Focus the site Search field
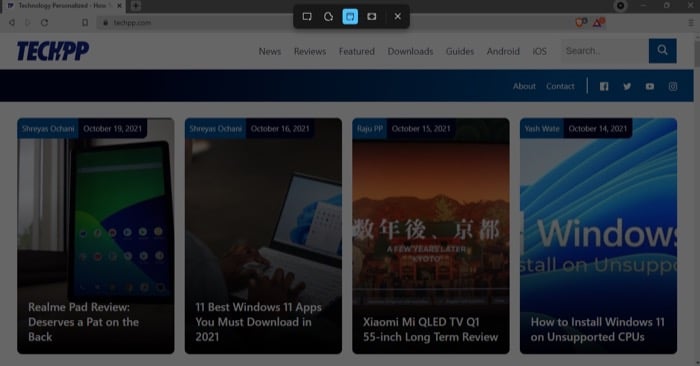 [x=605, y=51]
